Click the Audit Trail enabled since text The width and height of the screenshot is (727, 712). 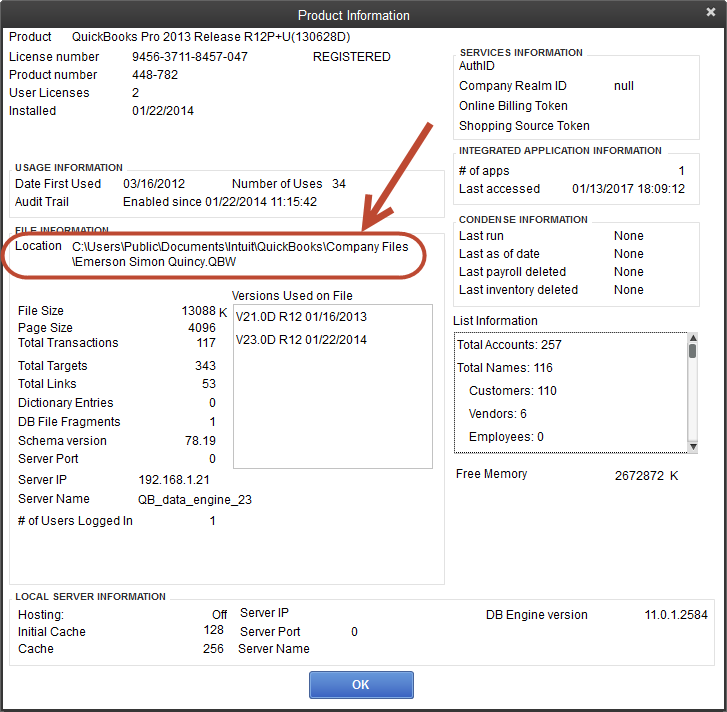pos(220,202)
